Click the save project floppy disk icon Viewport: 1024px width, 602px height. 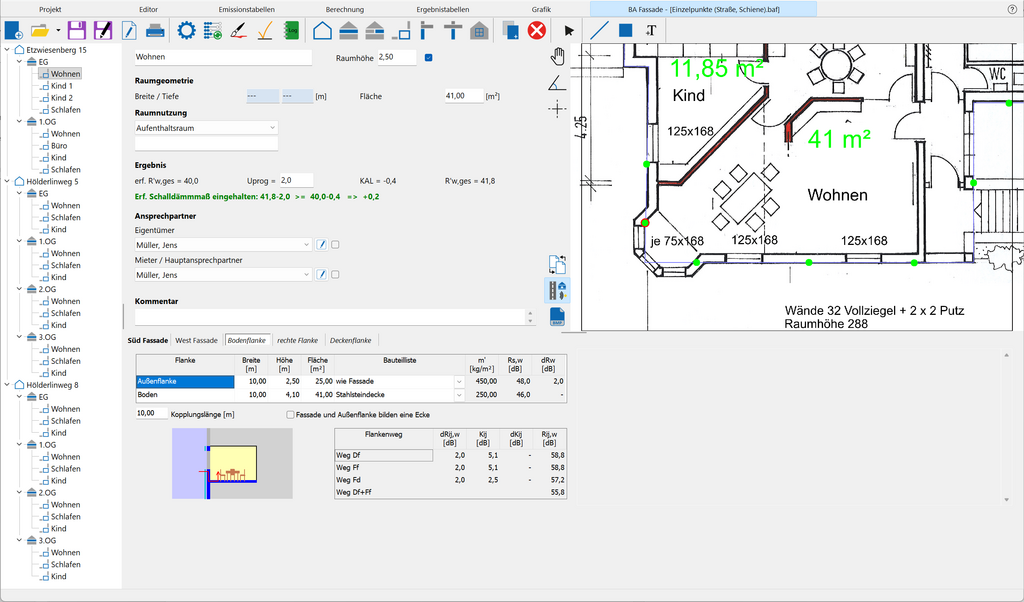click(76, 30)
